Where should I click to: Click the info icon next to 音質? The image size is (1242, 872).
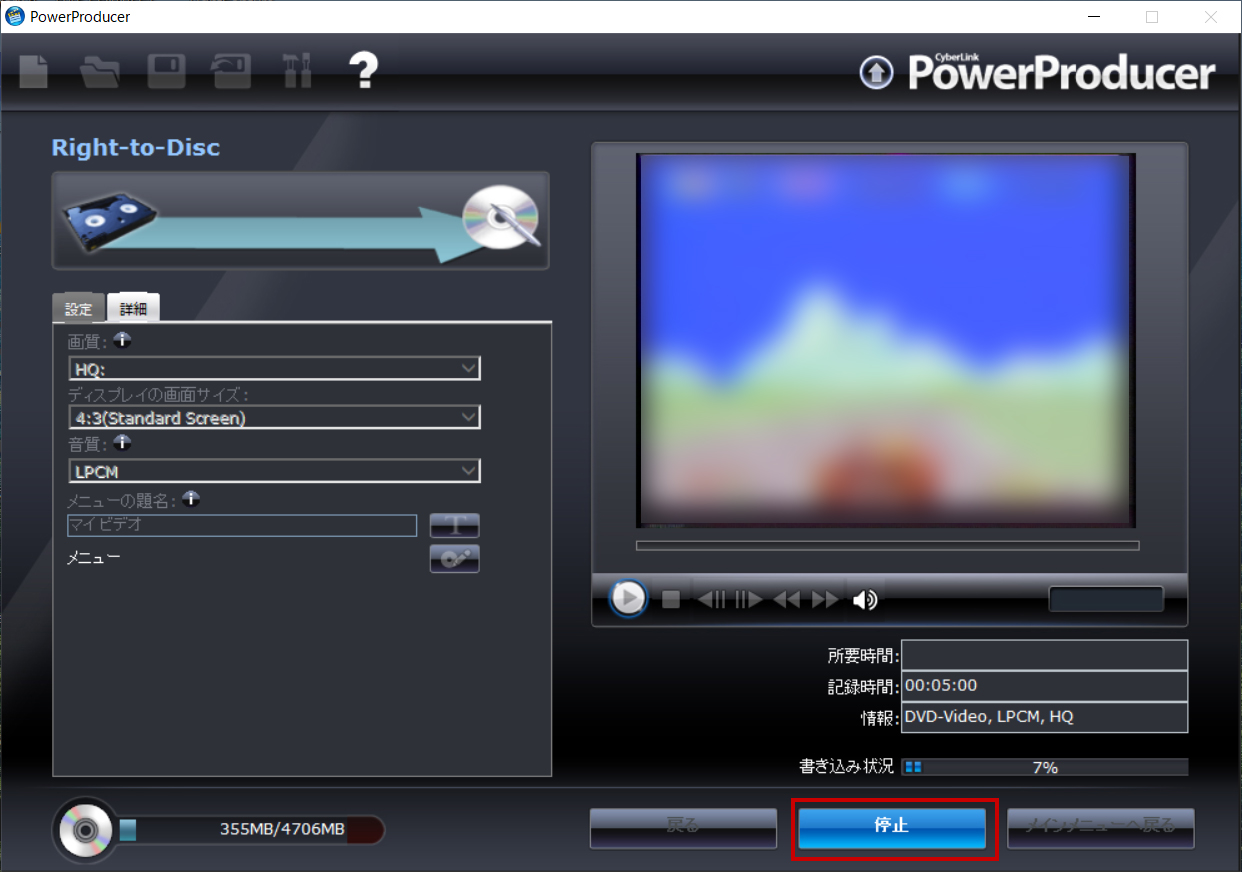point(122,441)
